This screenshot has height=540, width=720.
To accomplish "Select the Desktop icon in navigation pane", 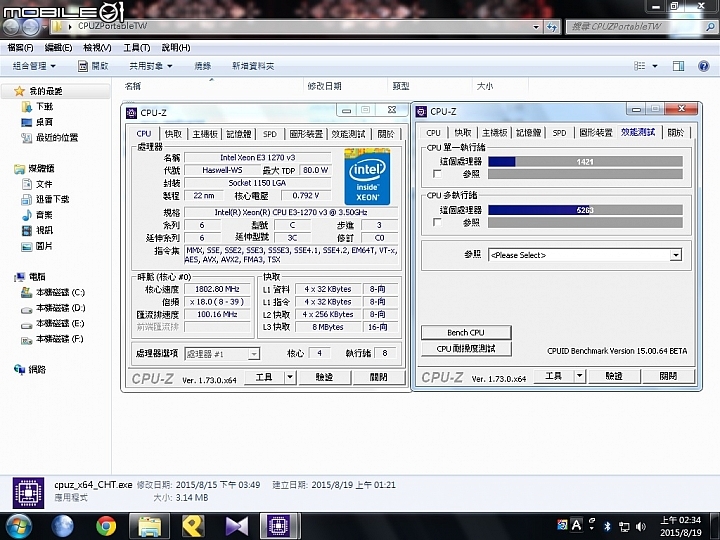I will coord(27,122).
